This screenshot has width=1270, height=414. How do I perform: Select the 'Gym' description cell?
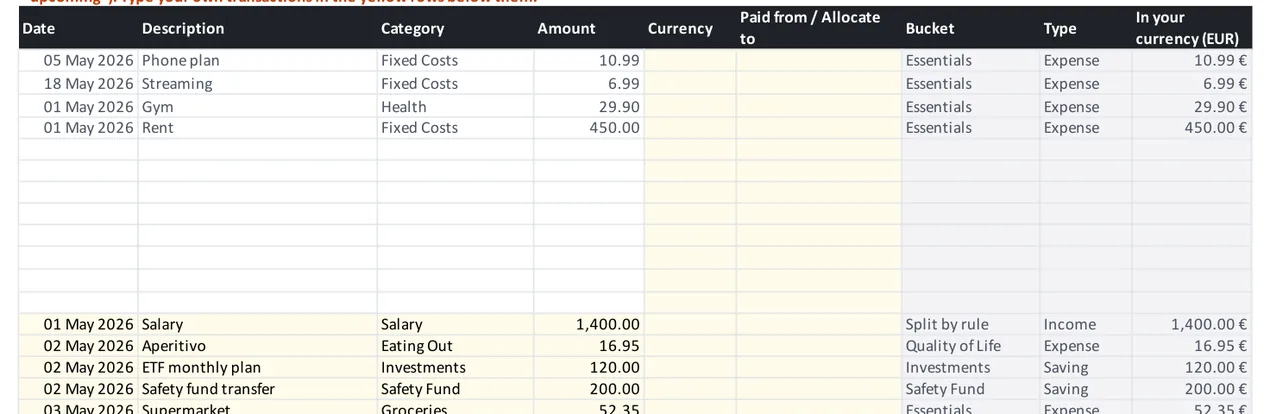pos(257,106)
